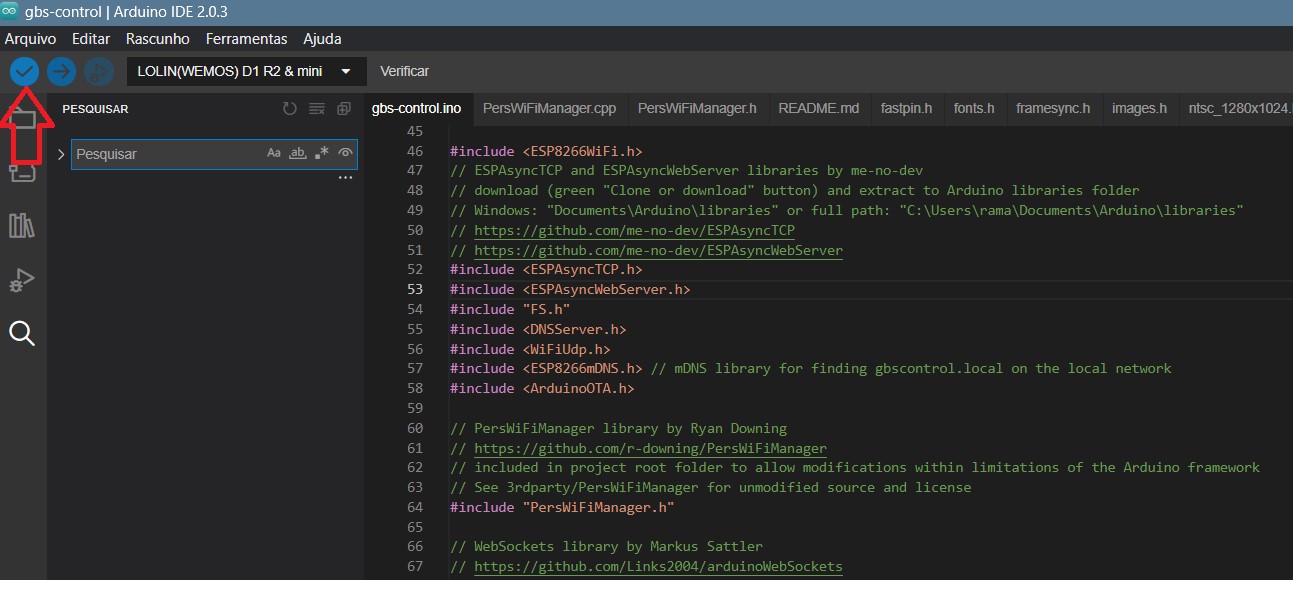Open the Boards Manager sidebar icon
1293x589 pixels.
[22, 172]
